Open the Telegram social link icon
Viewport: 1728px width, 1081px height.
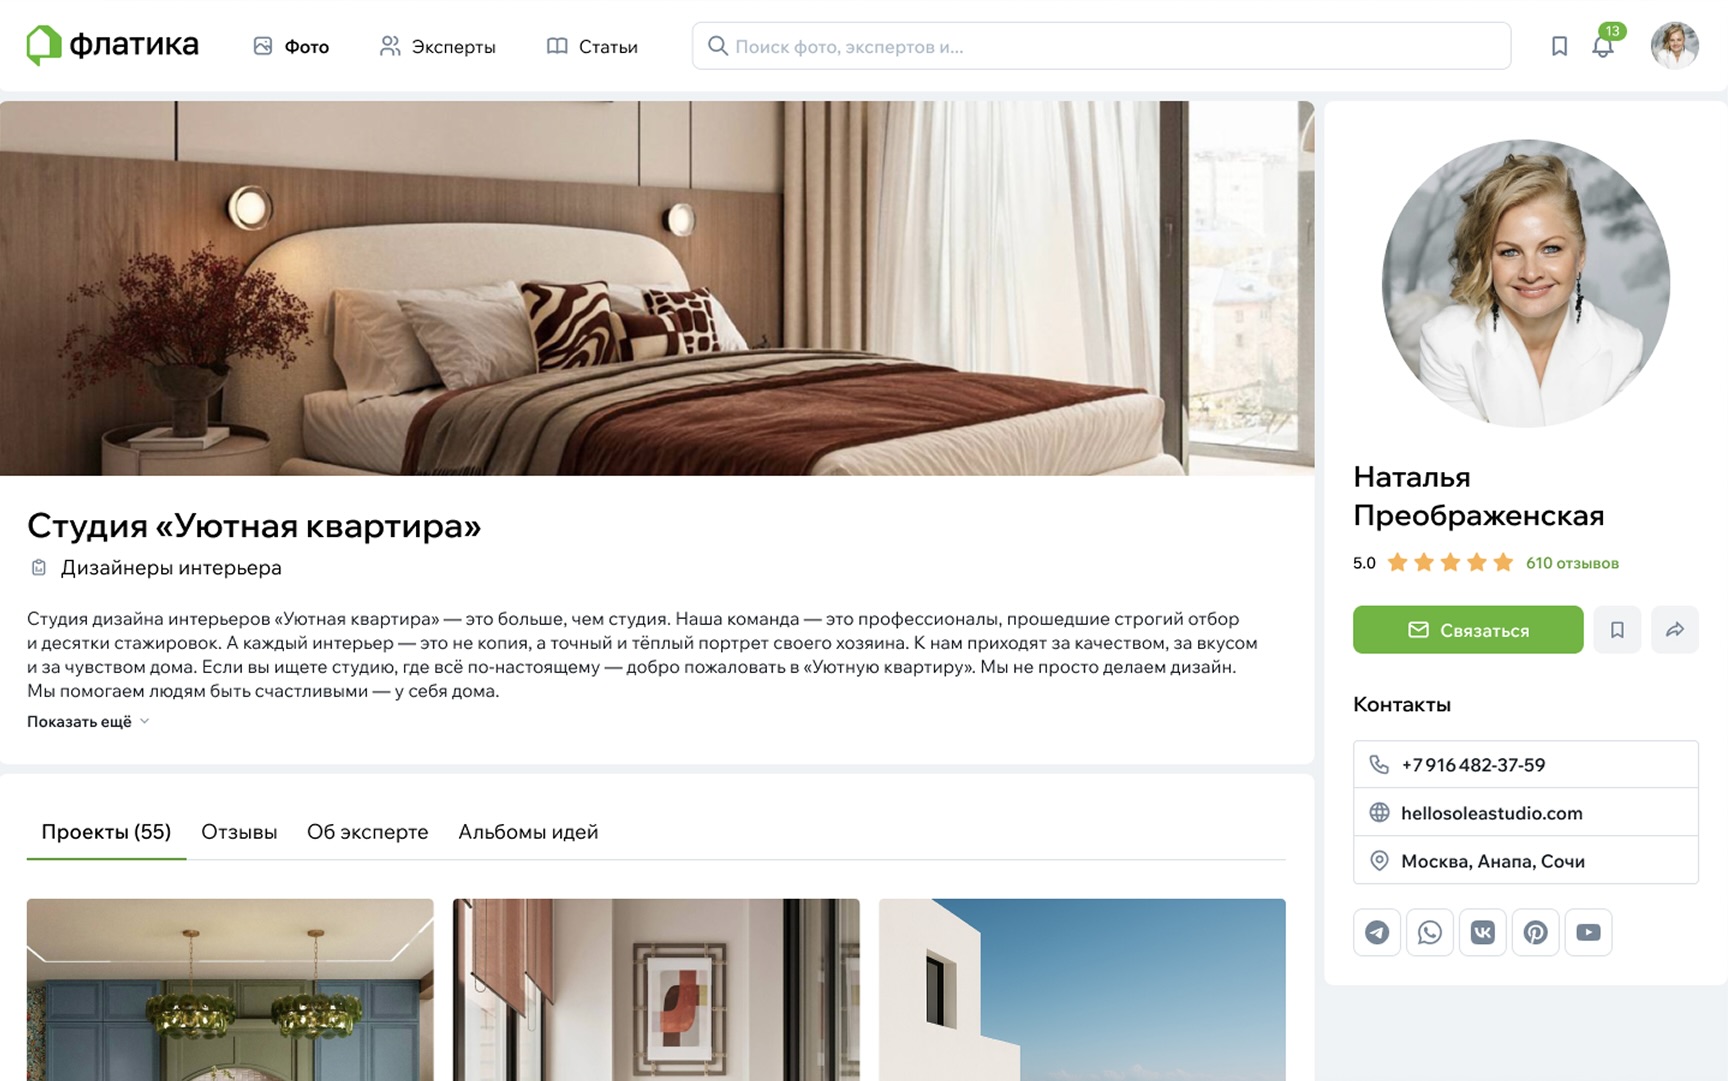(1376, 932)
